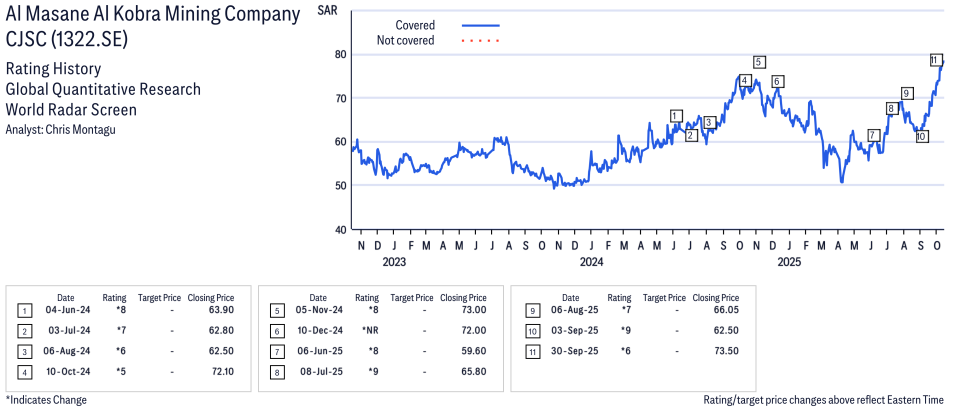
Task: Click the blue Covered legend line
Action: [x=481, y=25]
